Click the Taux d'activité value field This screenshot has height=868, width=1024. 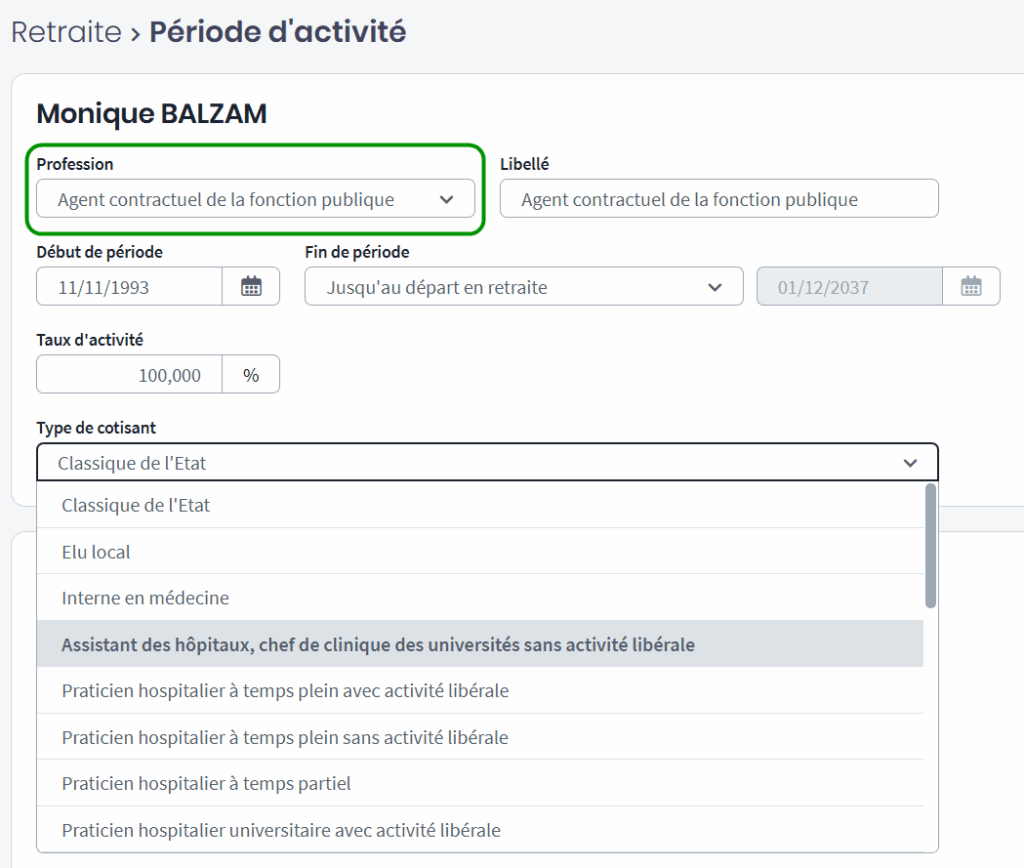130,375
